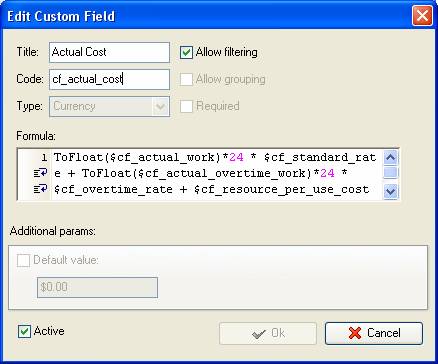Screen dimensions: 438x364
Task: Click the Type combo box arrow
Action: coord(160,107)
